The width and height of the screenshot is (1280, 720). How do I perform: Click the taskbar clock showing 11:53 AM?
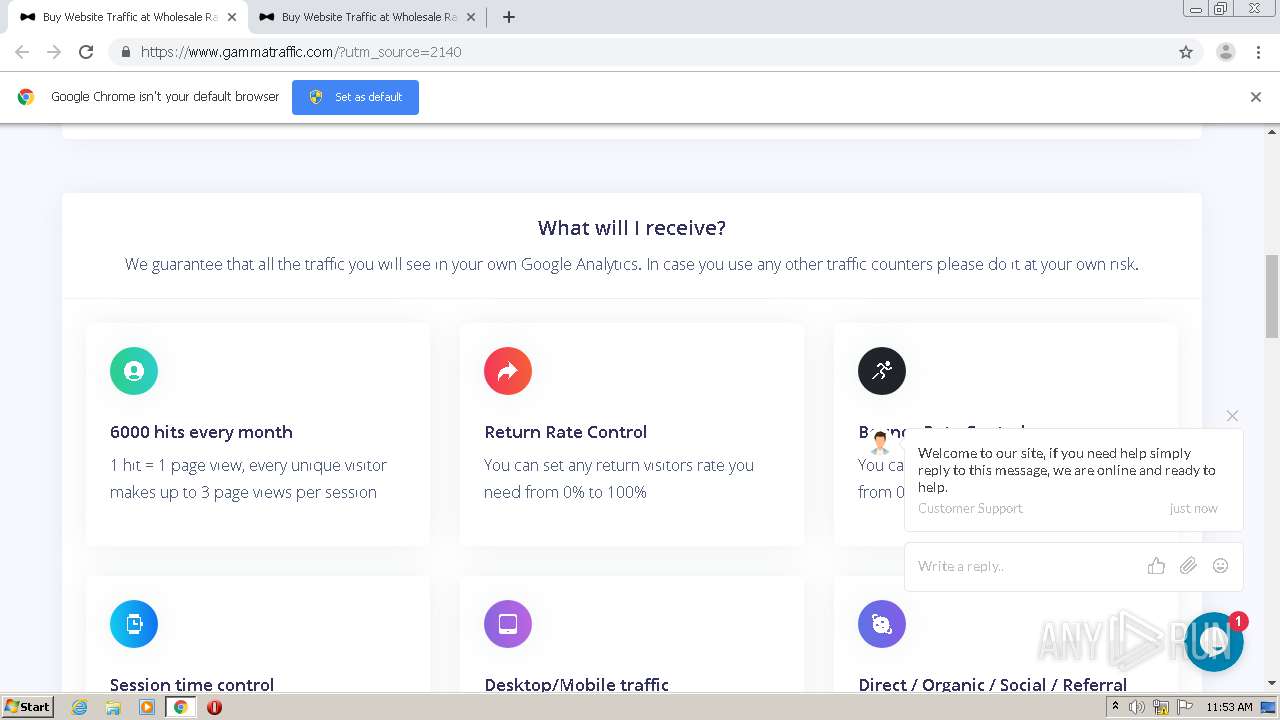click(1229, 707)
